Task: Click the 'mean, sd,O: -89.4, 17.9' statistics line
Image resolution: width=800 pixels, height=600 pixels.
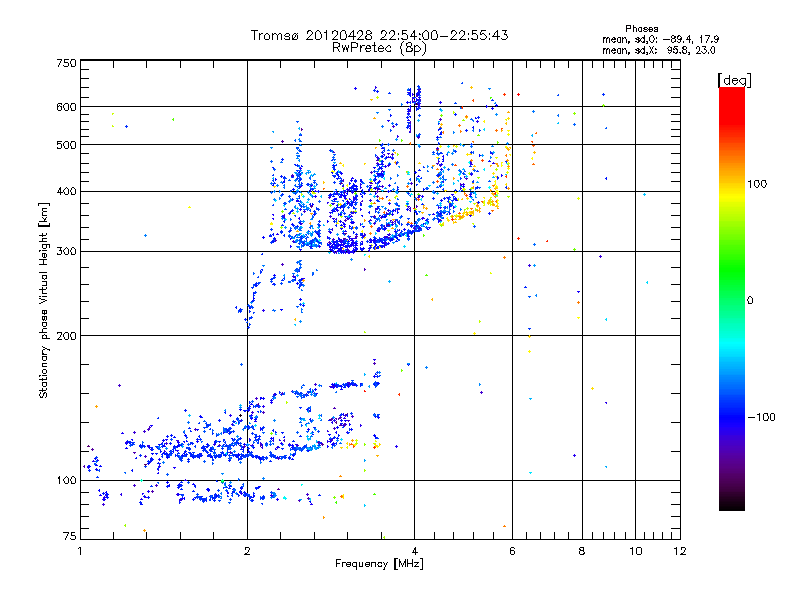Action: (x=661, y=39)
